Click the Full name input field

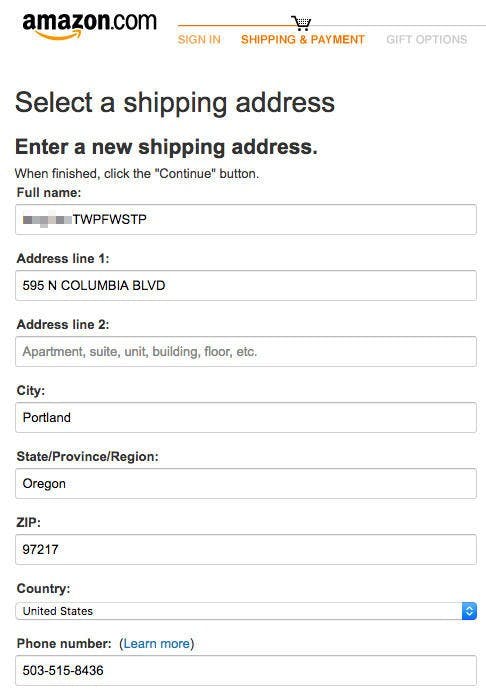point(246,219)
